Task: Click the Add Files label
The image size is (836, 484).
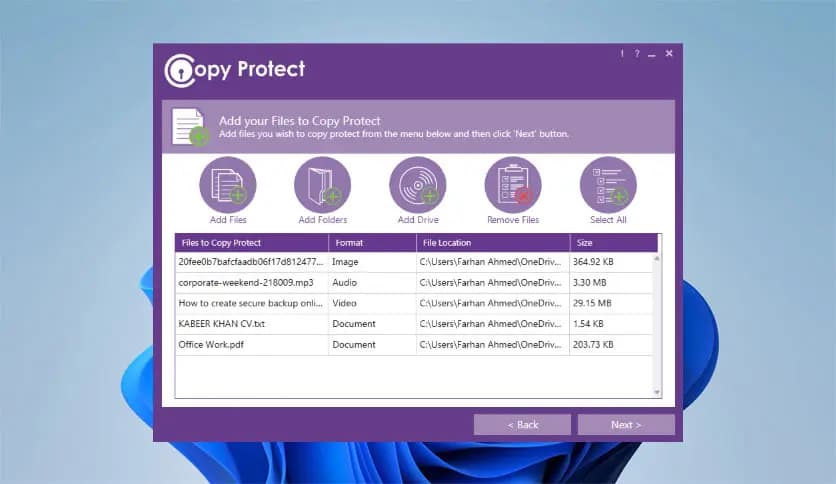Action: pos(228,220)
